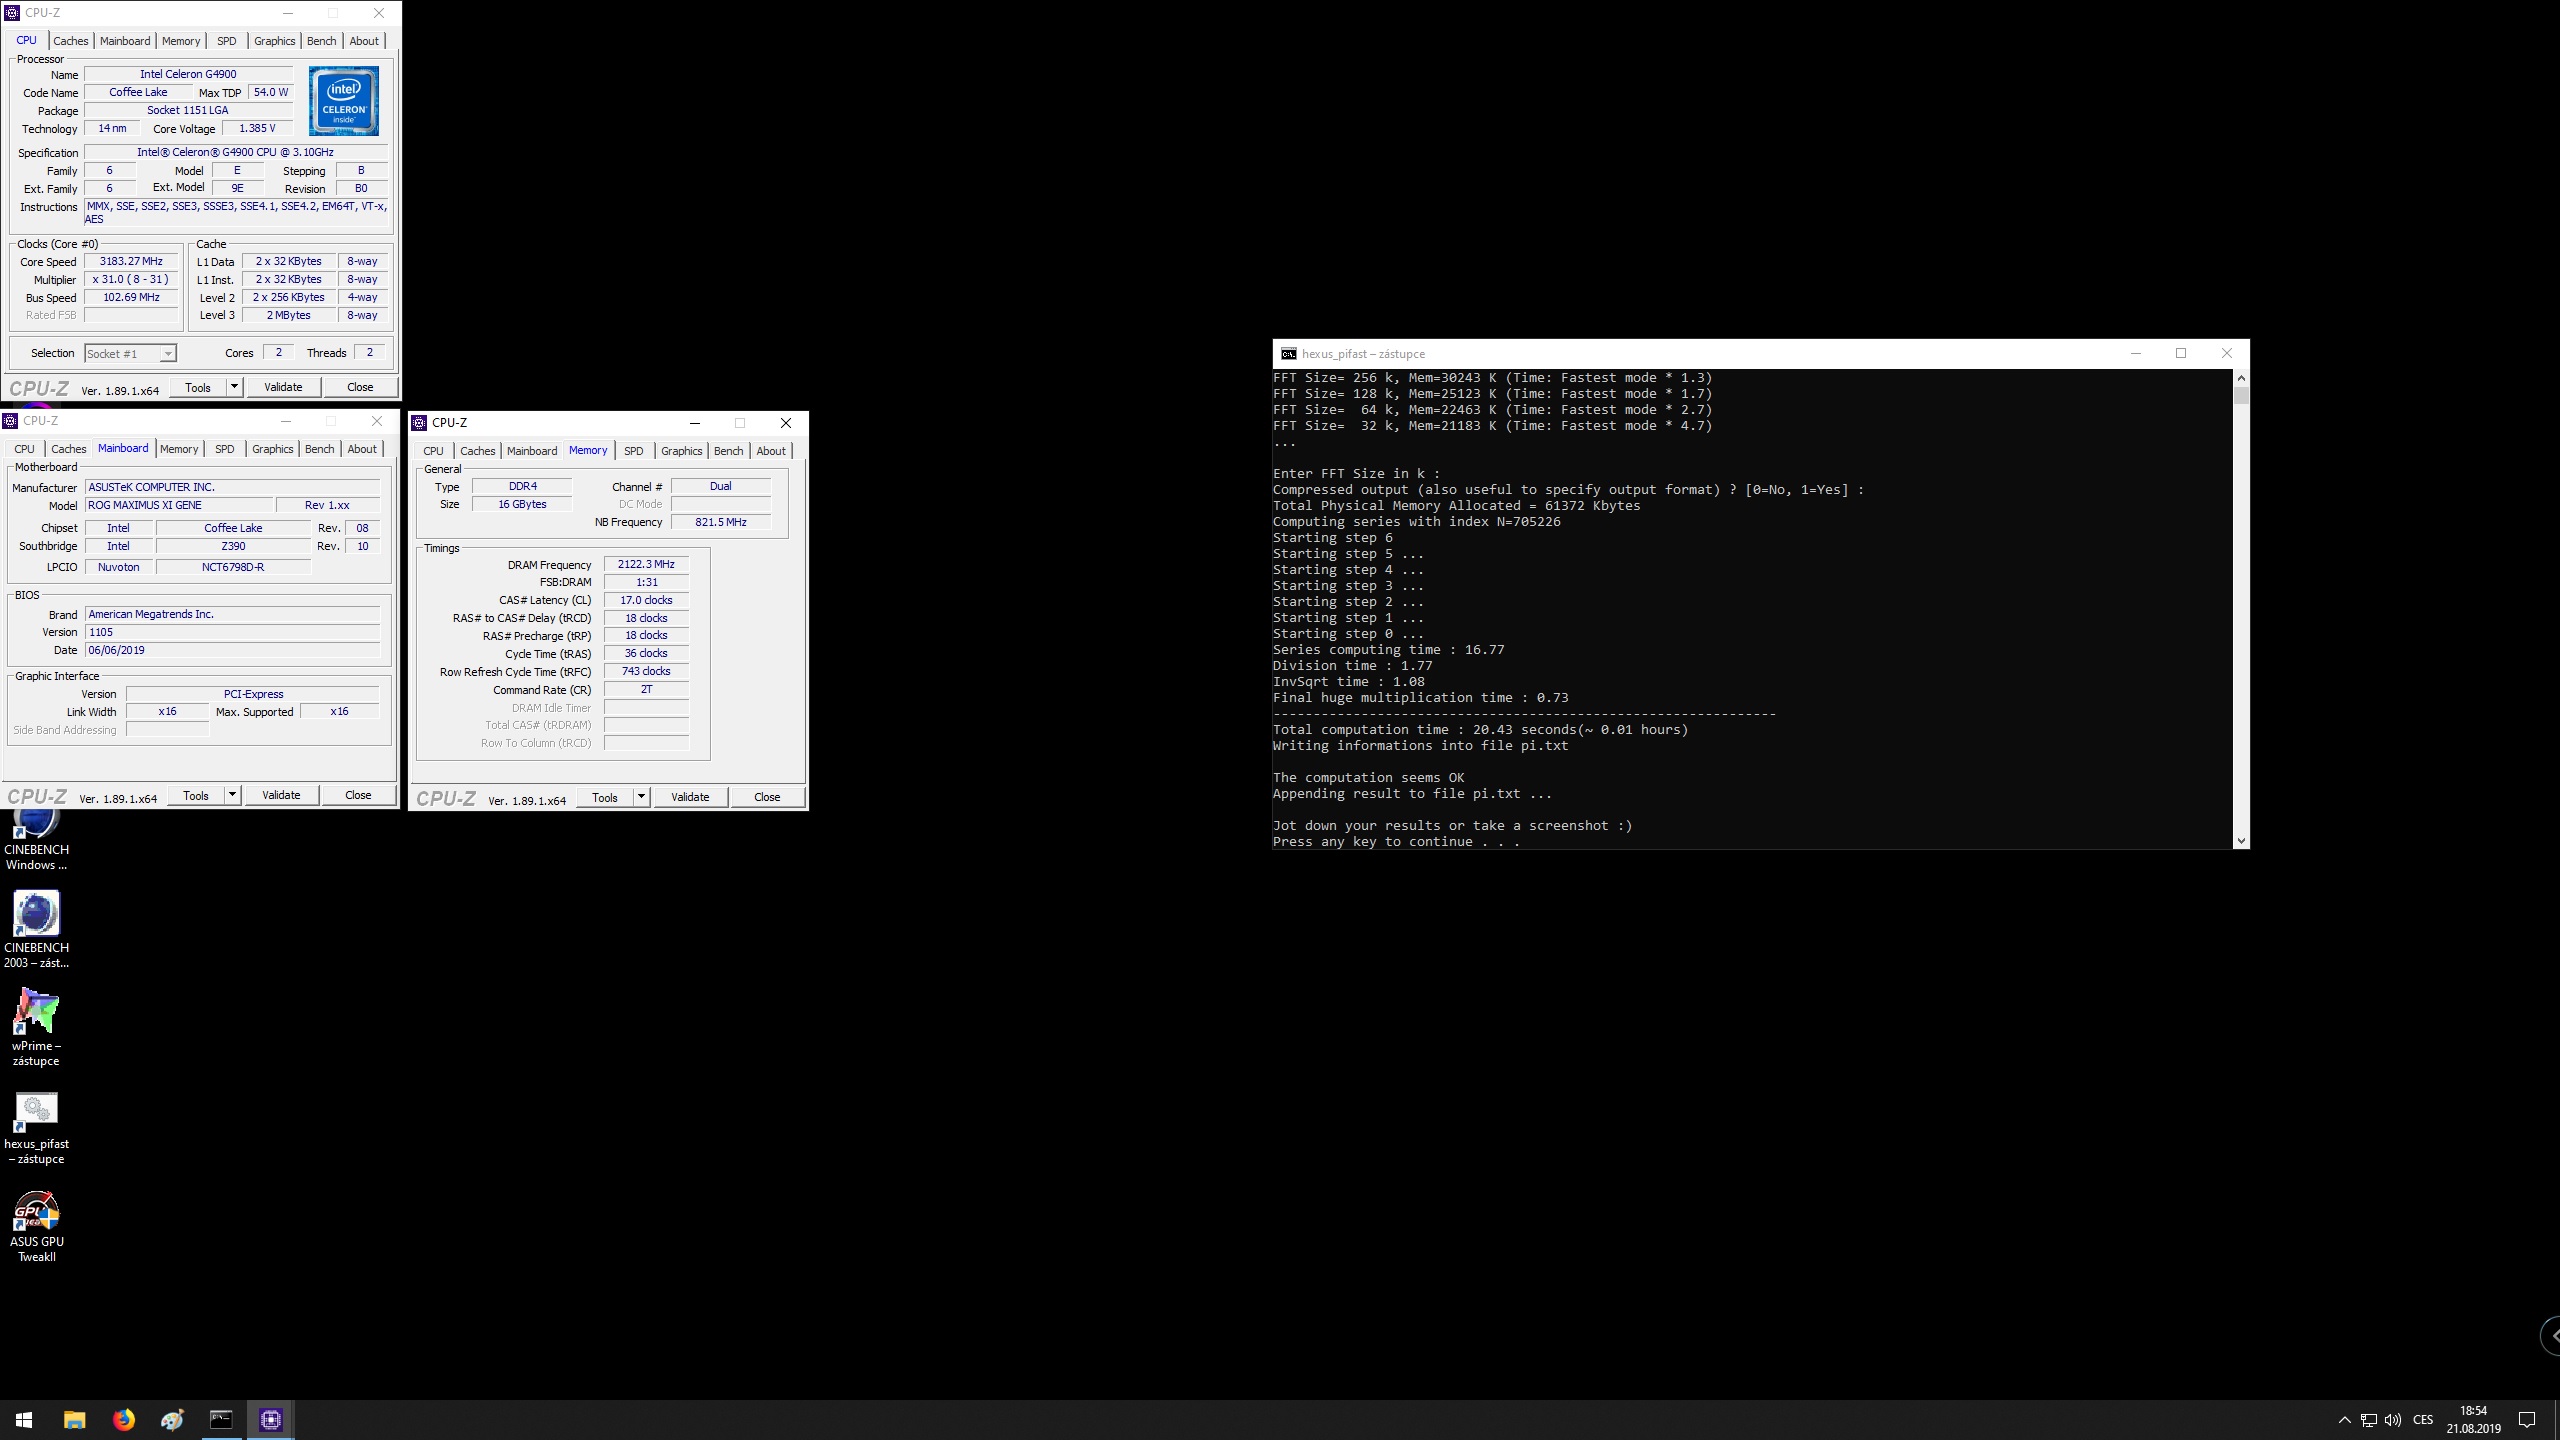
Task: Select Memory tab in the Mainboard CPU-Z window
Action: click(179, 449)
